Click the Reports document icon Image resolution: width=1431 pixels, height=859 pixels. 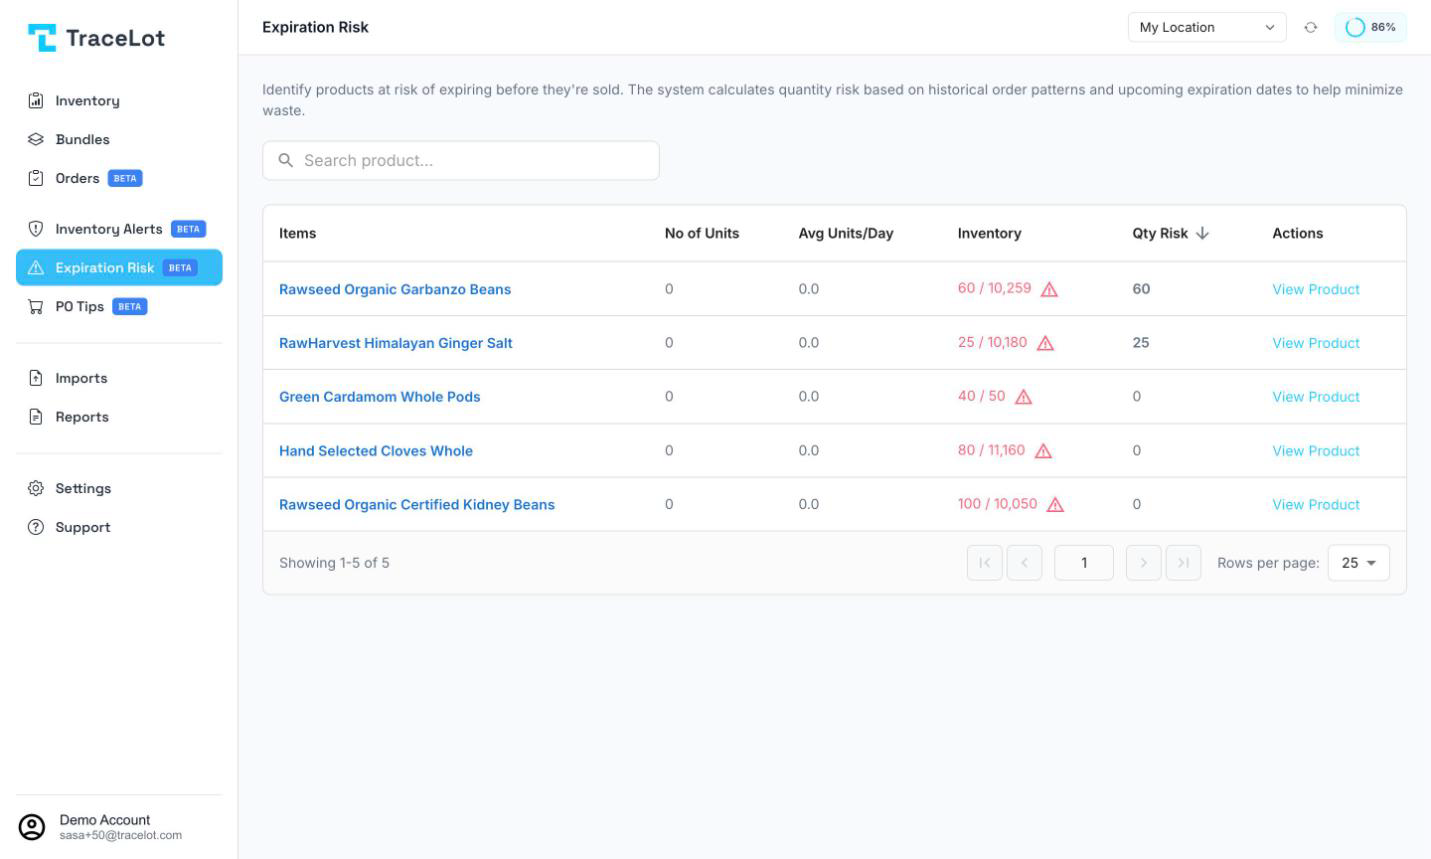click(36, 417)
